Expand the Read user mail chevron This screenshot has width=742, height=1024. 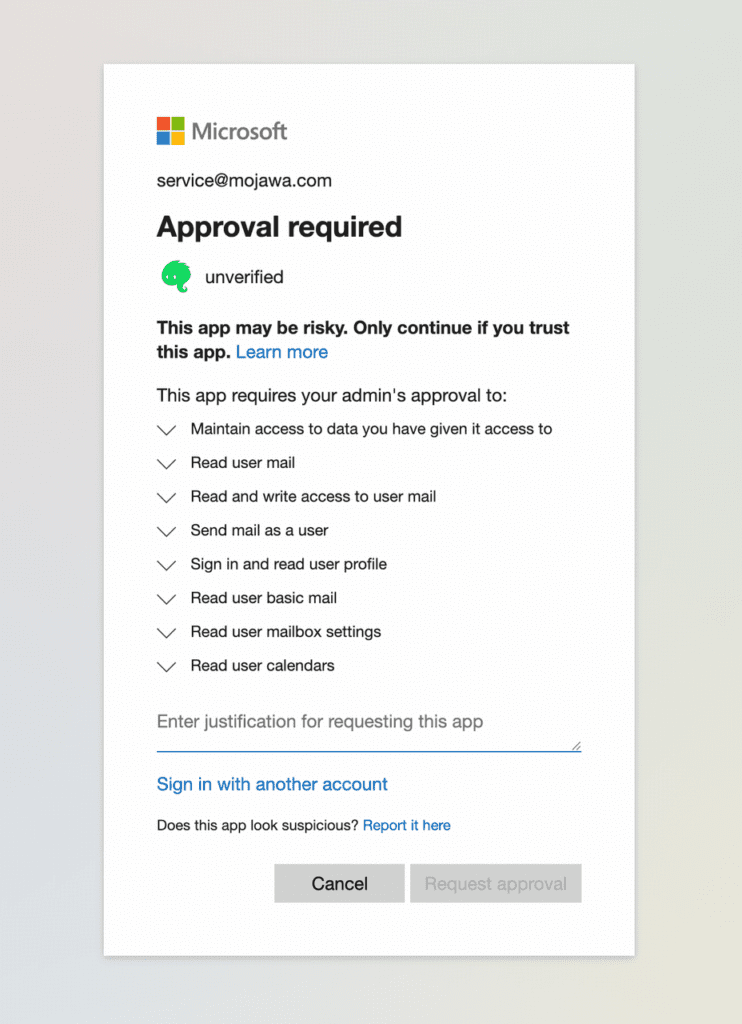click(167, 464)
